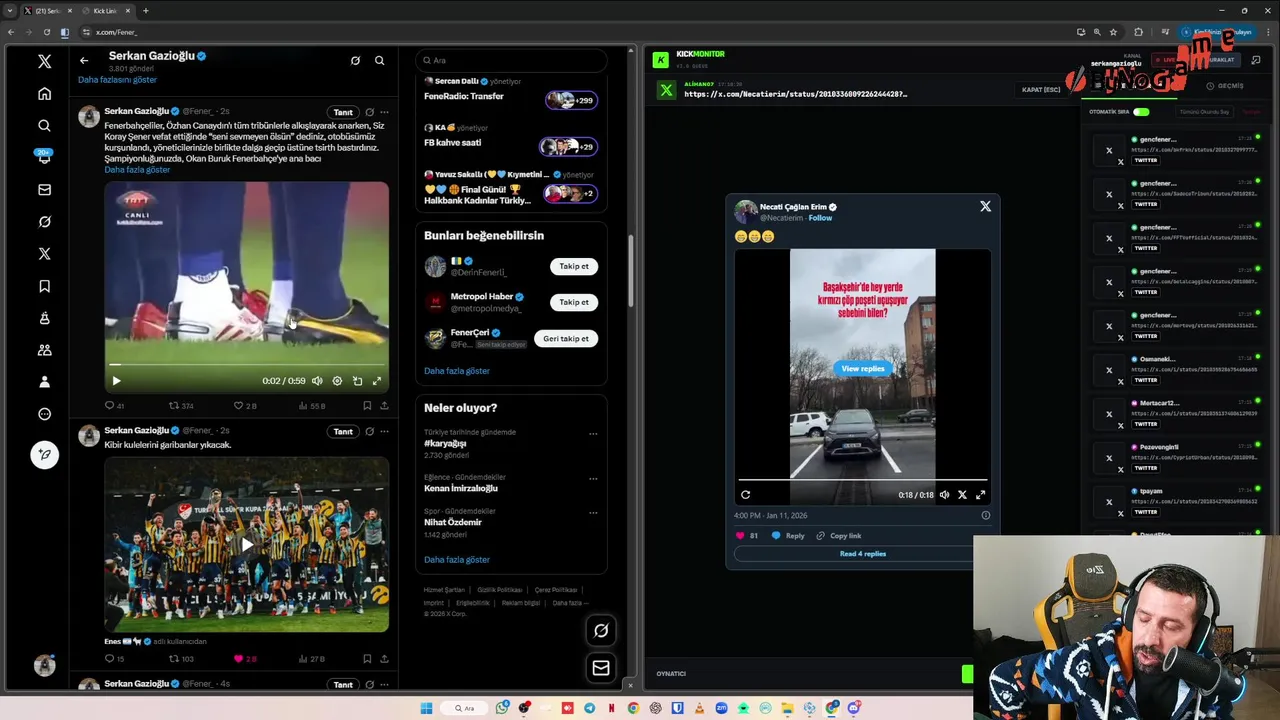The image size is (1280, 720).
Task: Open the X home feed from the sidebar
Action: (44, 94)
